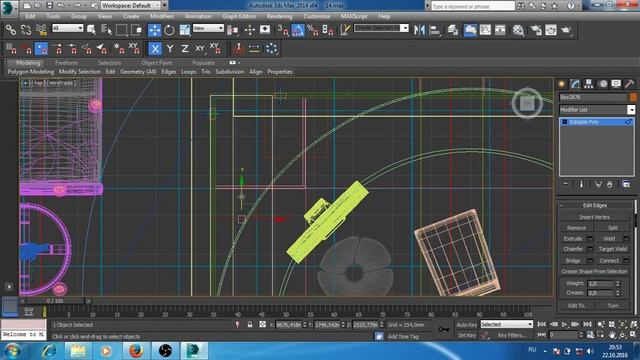Open the Polygon Modeling ribbon panel
Image resolution: width=640 pixels, height=360 pixels.
31,72
